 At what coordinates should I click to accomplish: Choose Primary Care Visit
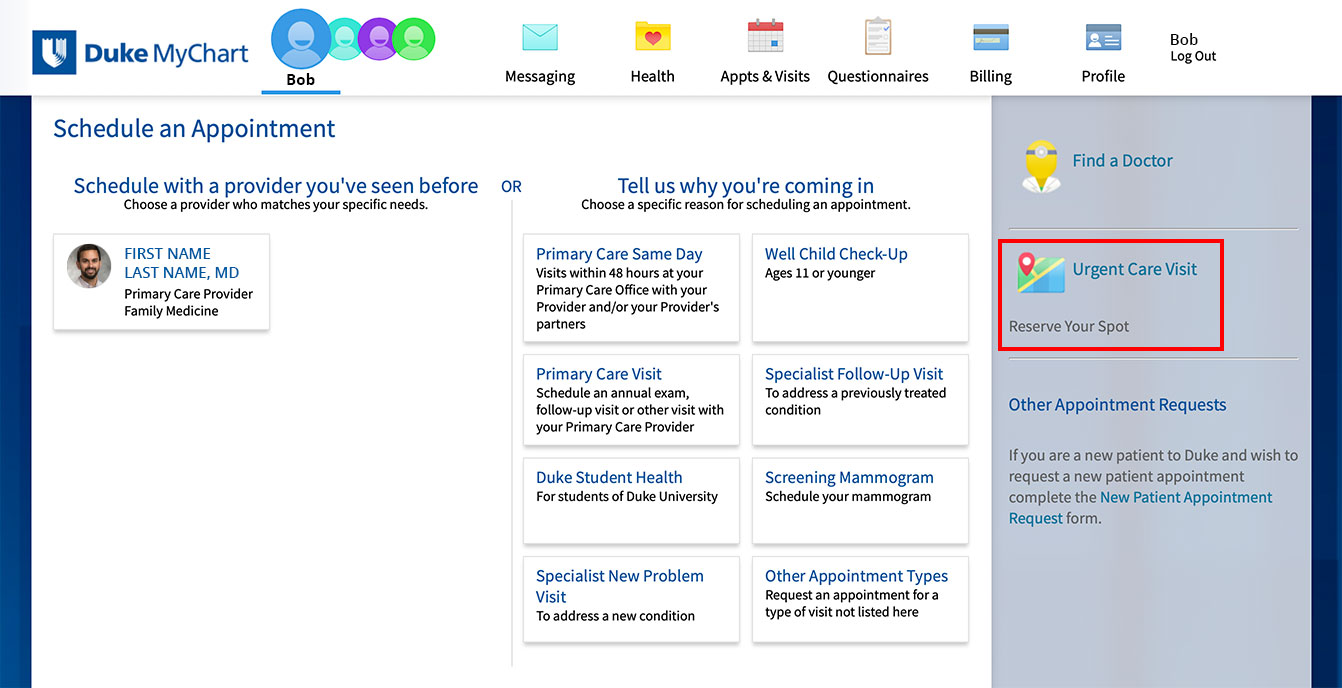631,400
